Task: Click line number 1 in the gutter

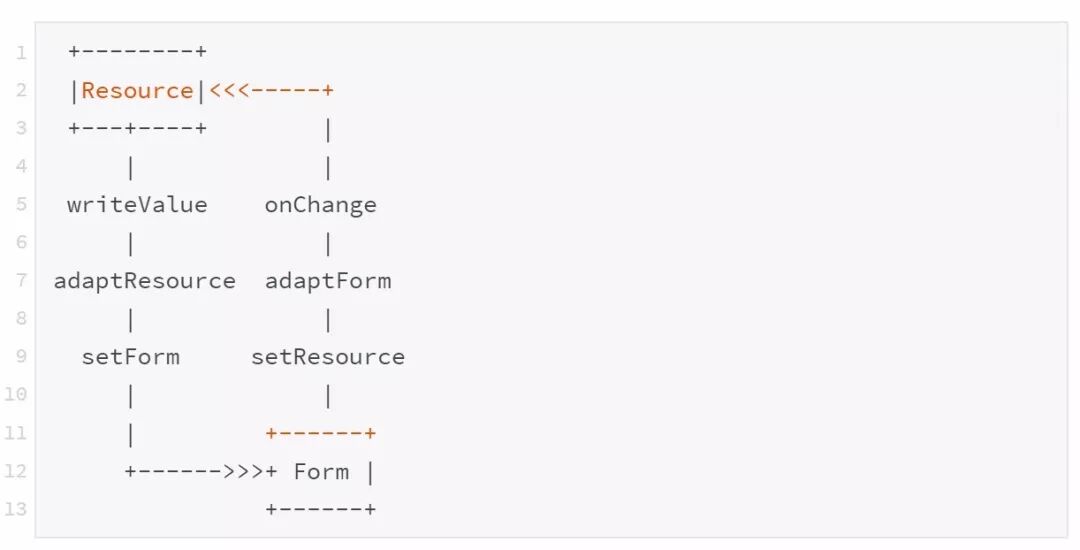Action: point(22,52)
